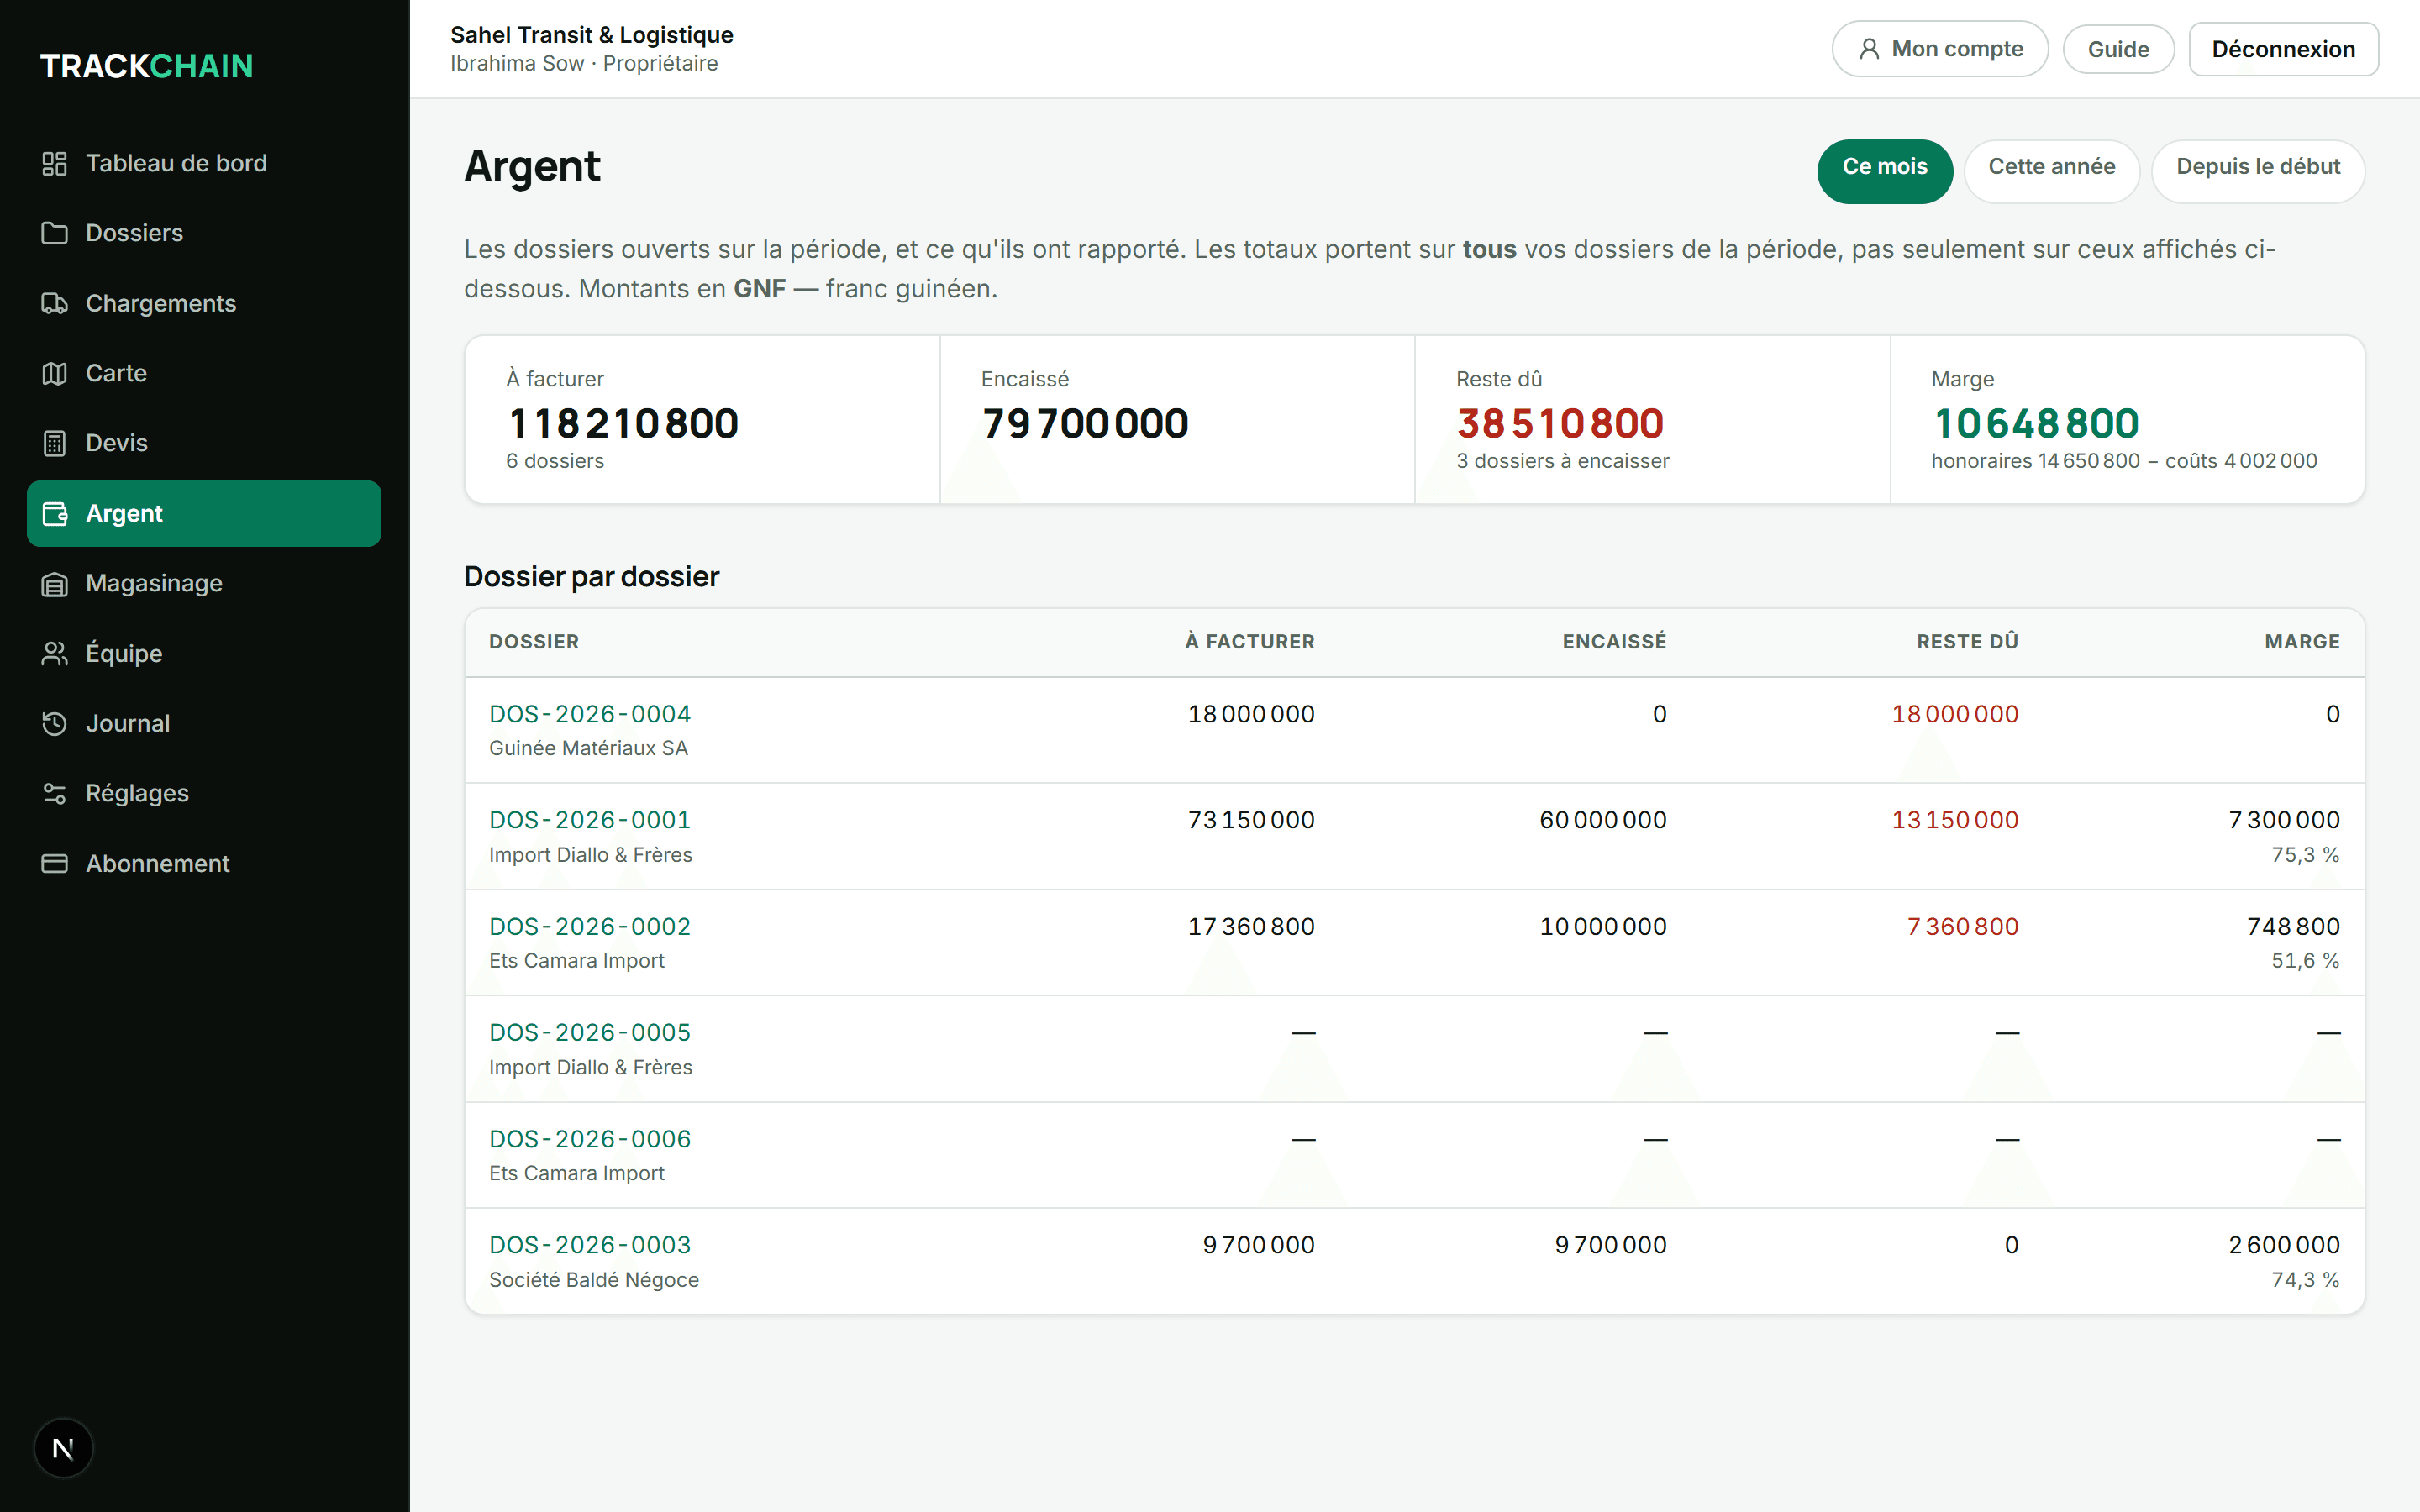2420x1512 pixels.
Task: Switch to the Depuis le début period
Action: pos(2258,171)
